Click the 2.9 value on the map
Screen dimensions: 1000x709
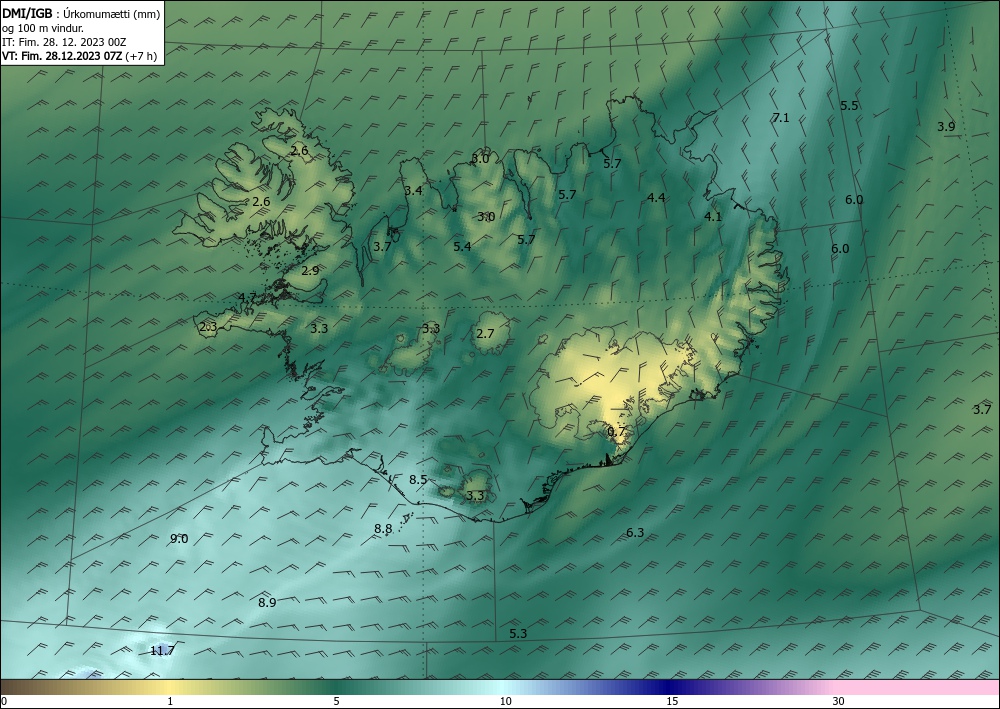click(x=310, y=270)
